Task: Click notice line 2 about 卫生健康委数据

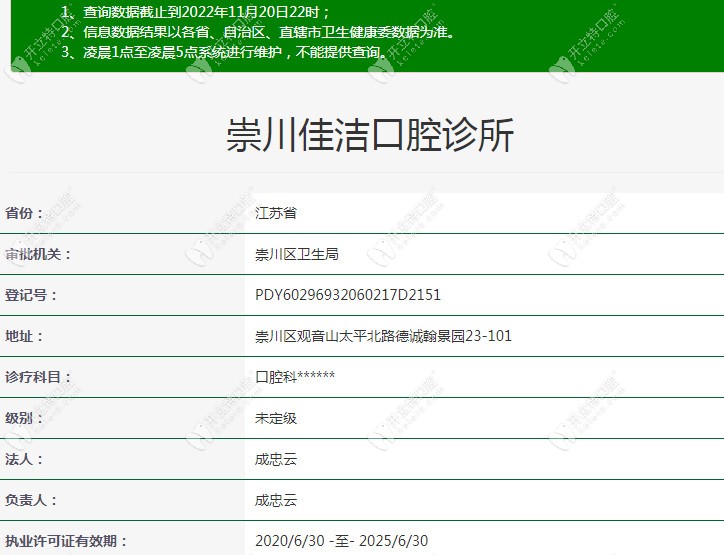Action: coord(259,32)
